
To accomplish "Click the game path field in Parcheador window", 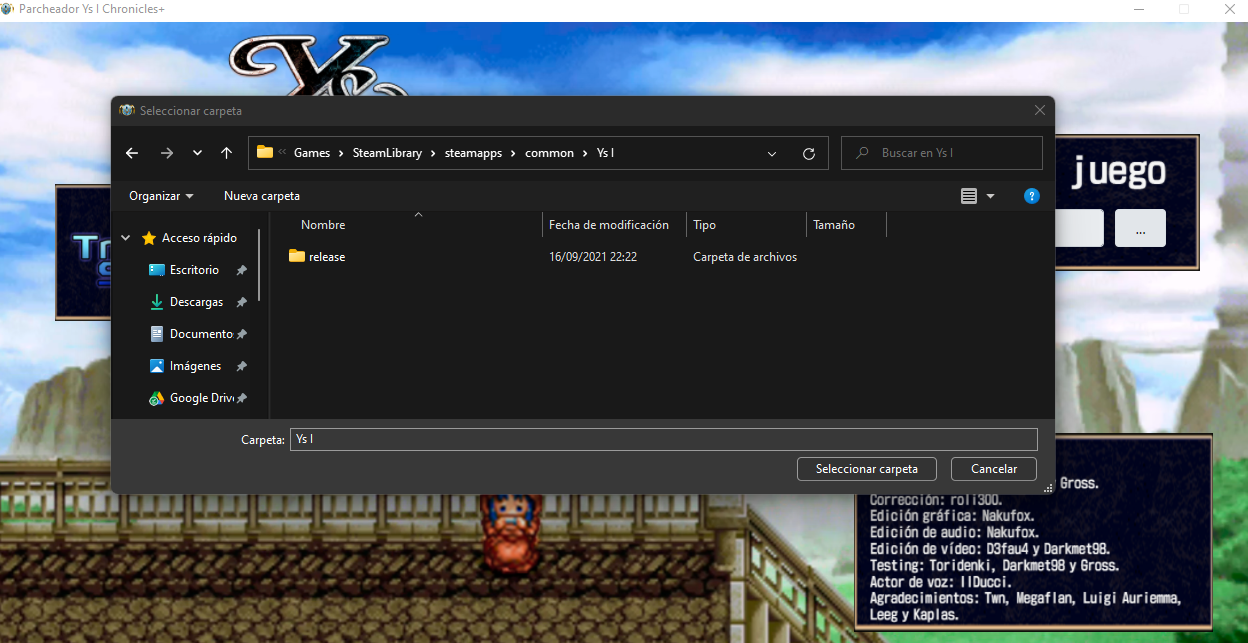I will pyautogui.click(x=1079, y=228).
